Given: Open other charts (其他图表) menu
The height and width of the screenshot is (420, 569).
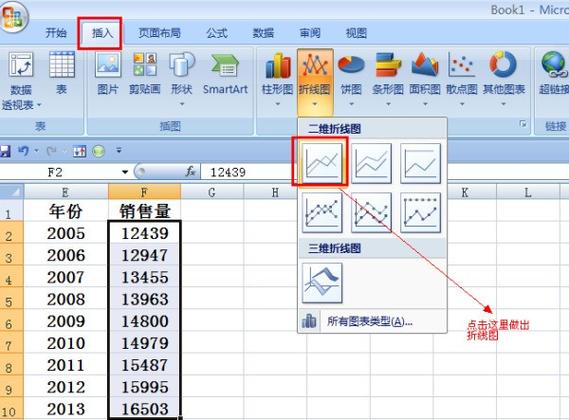Looking at the screenshot, I should 504,80.
